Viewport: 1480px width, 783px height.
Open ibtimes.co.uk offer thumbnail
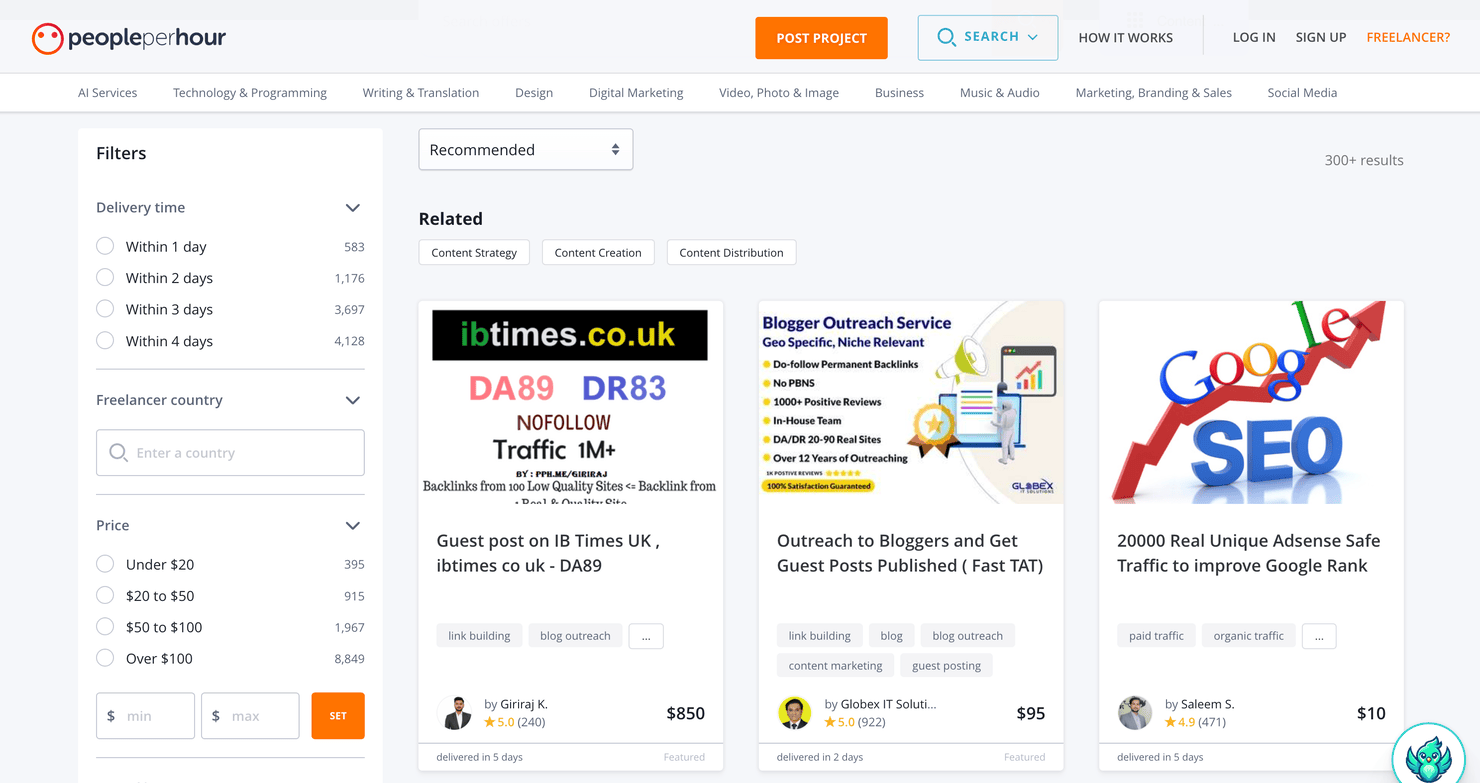(x=571, y=402)
